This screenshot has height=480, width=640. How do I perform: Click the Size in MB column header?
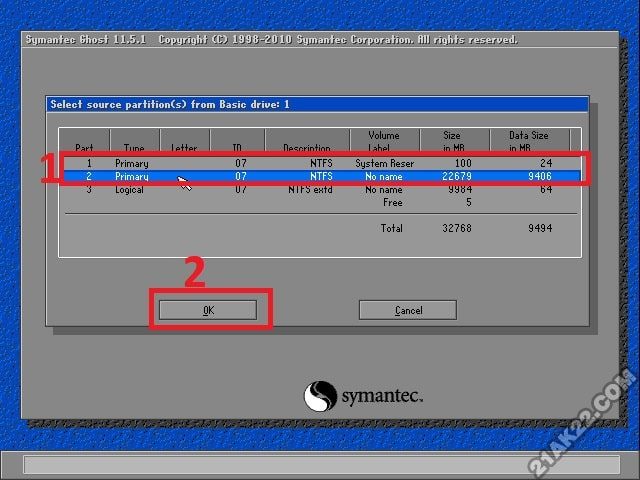point(454,140)
